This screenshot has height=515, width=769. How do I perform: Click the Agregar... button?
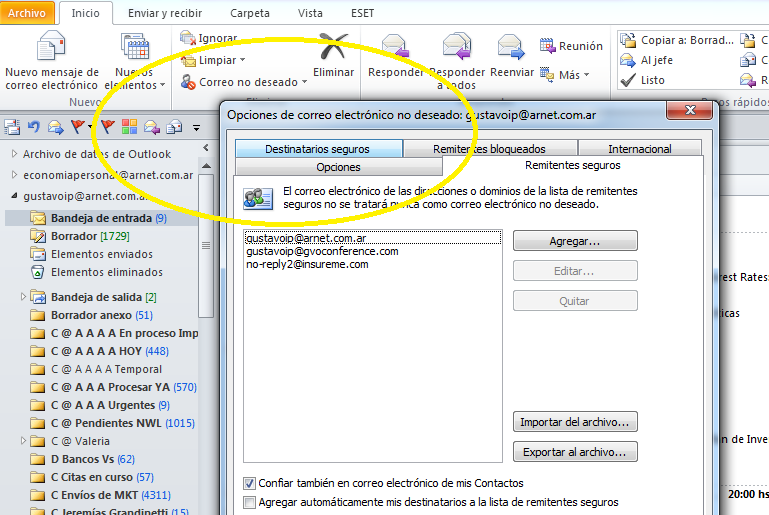[575, 241]
